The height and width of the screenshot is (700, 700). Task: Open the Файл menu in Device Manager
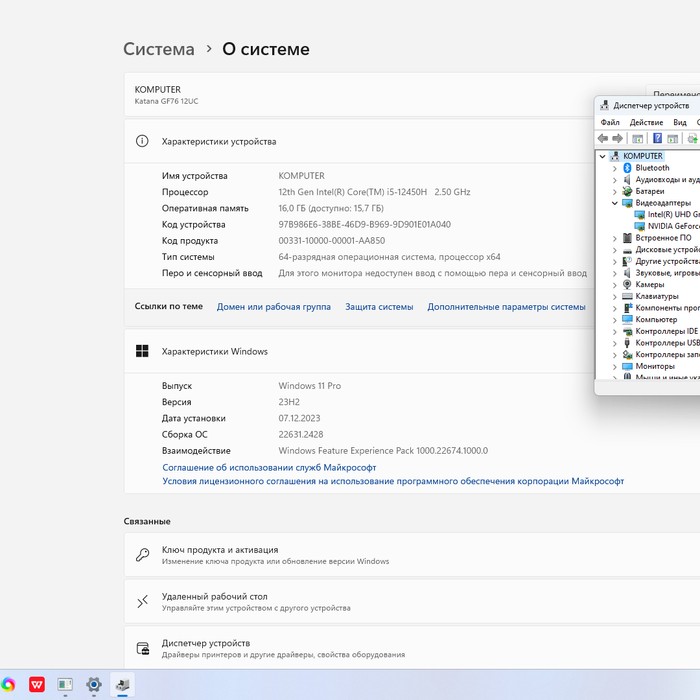(x=610, y=122)
